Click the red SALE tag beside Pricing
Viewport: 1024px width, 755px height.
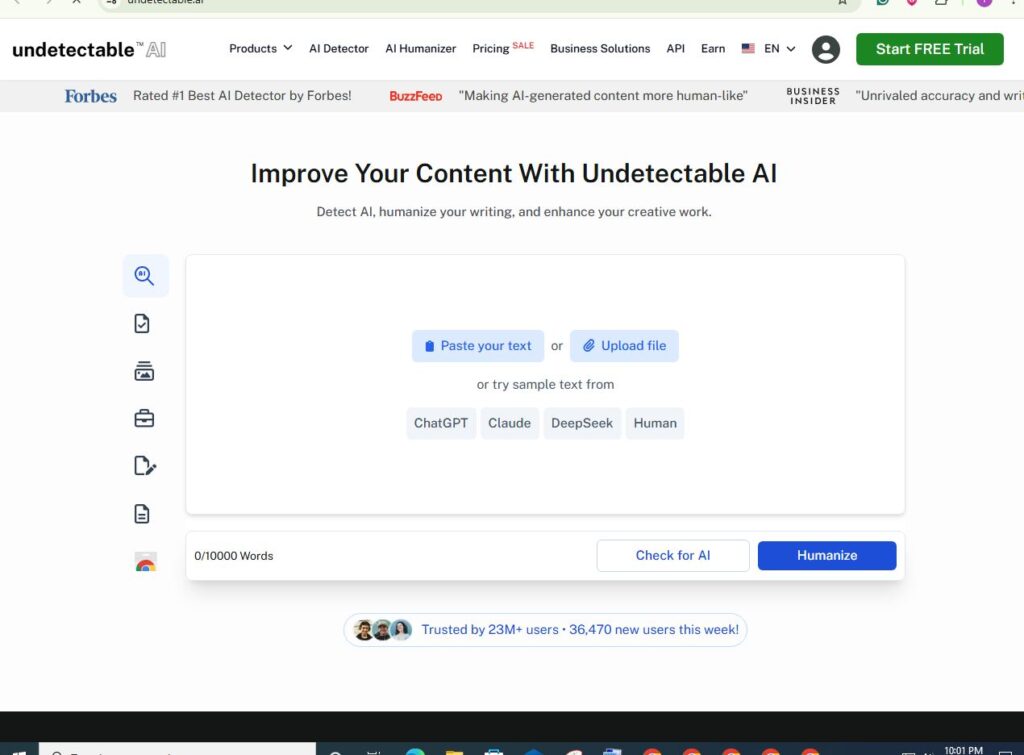point(523,45)
